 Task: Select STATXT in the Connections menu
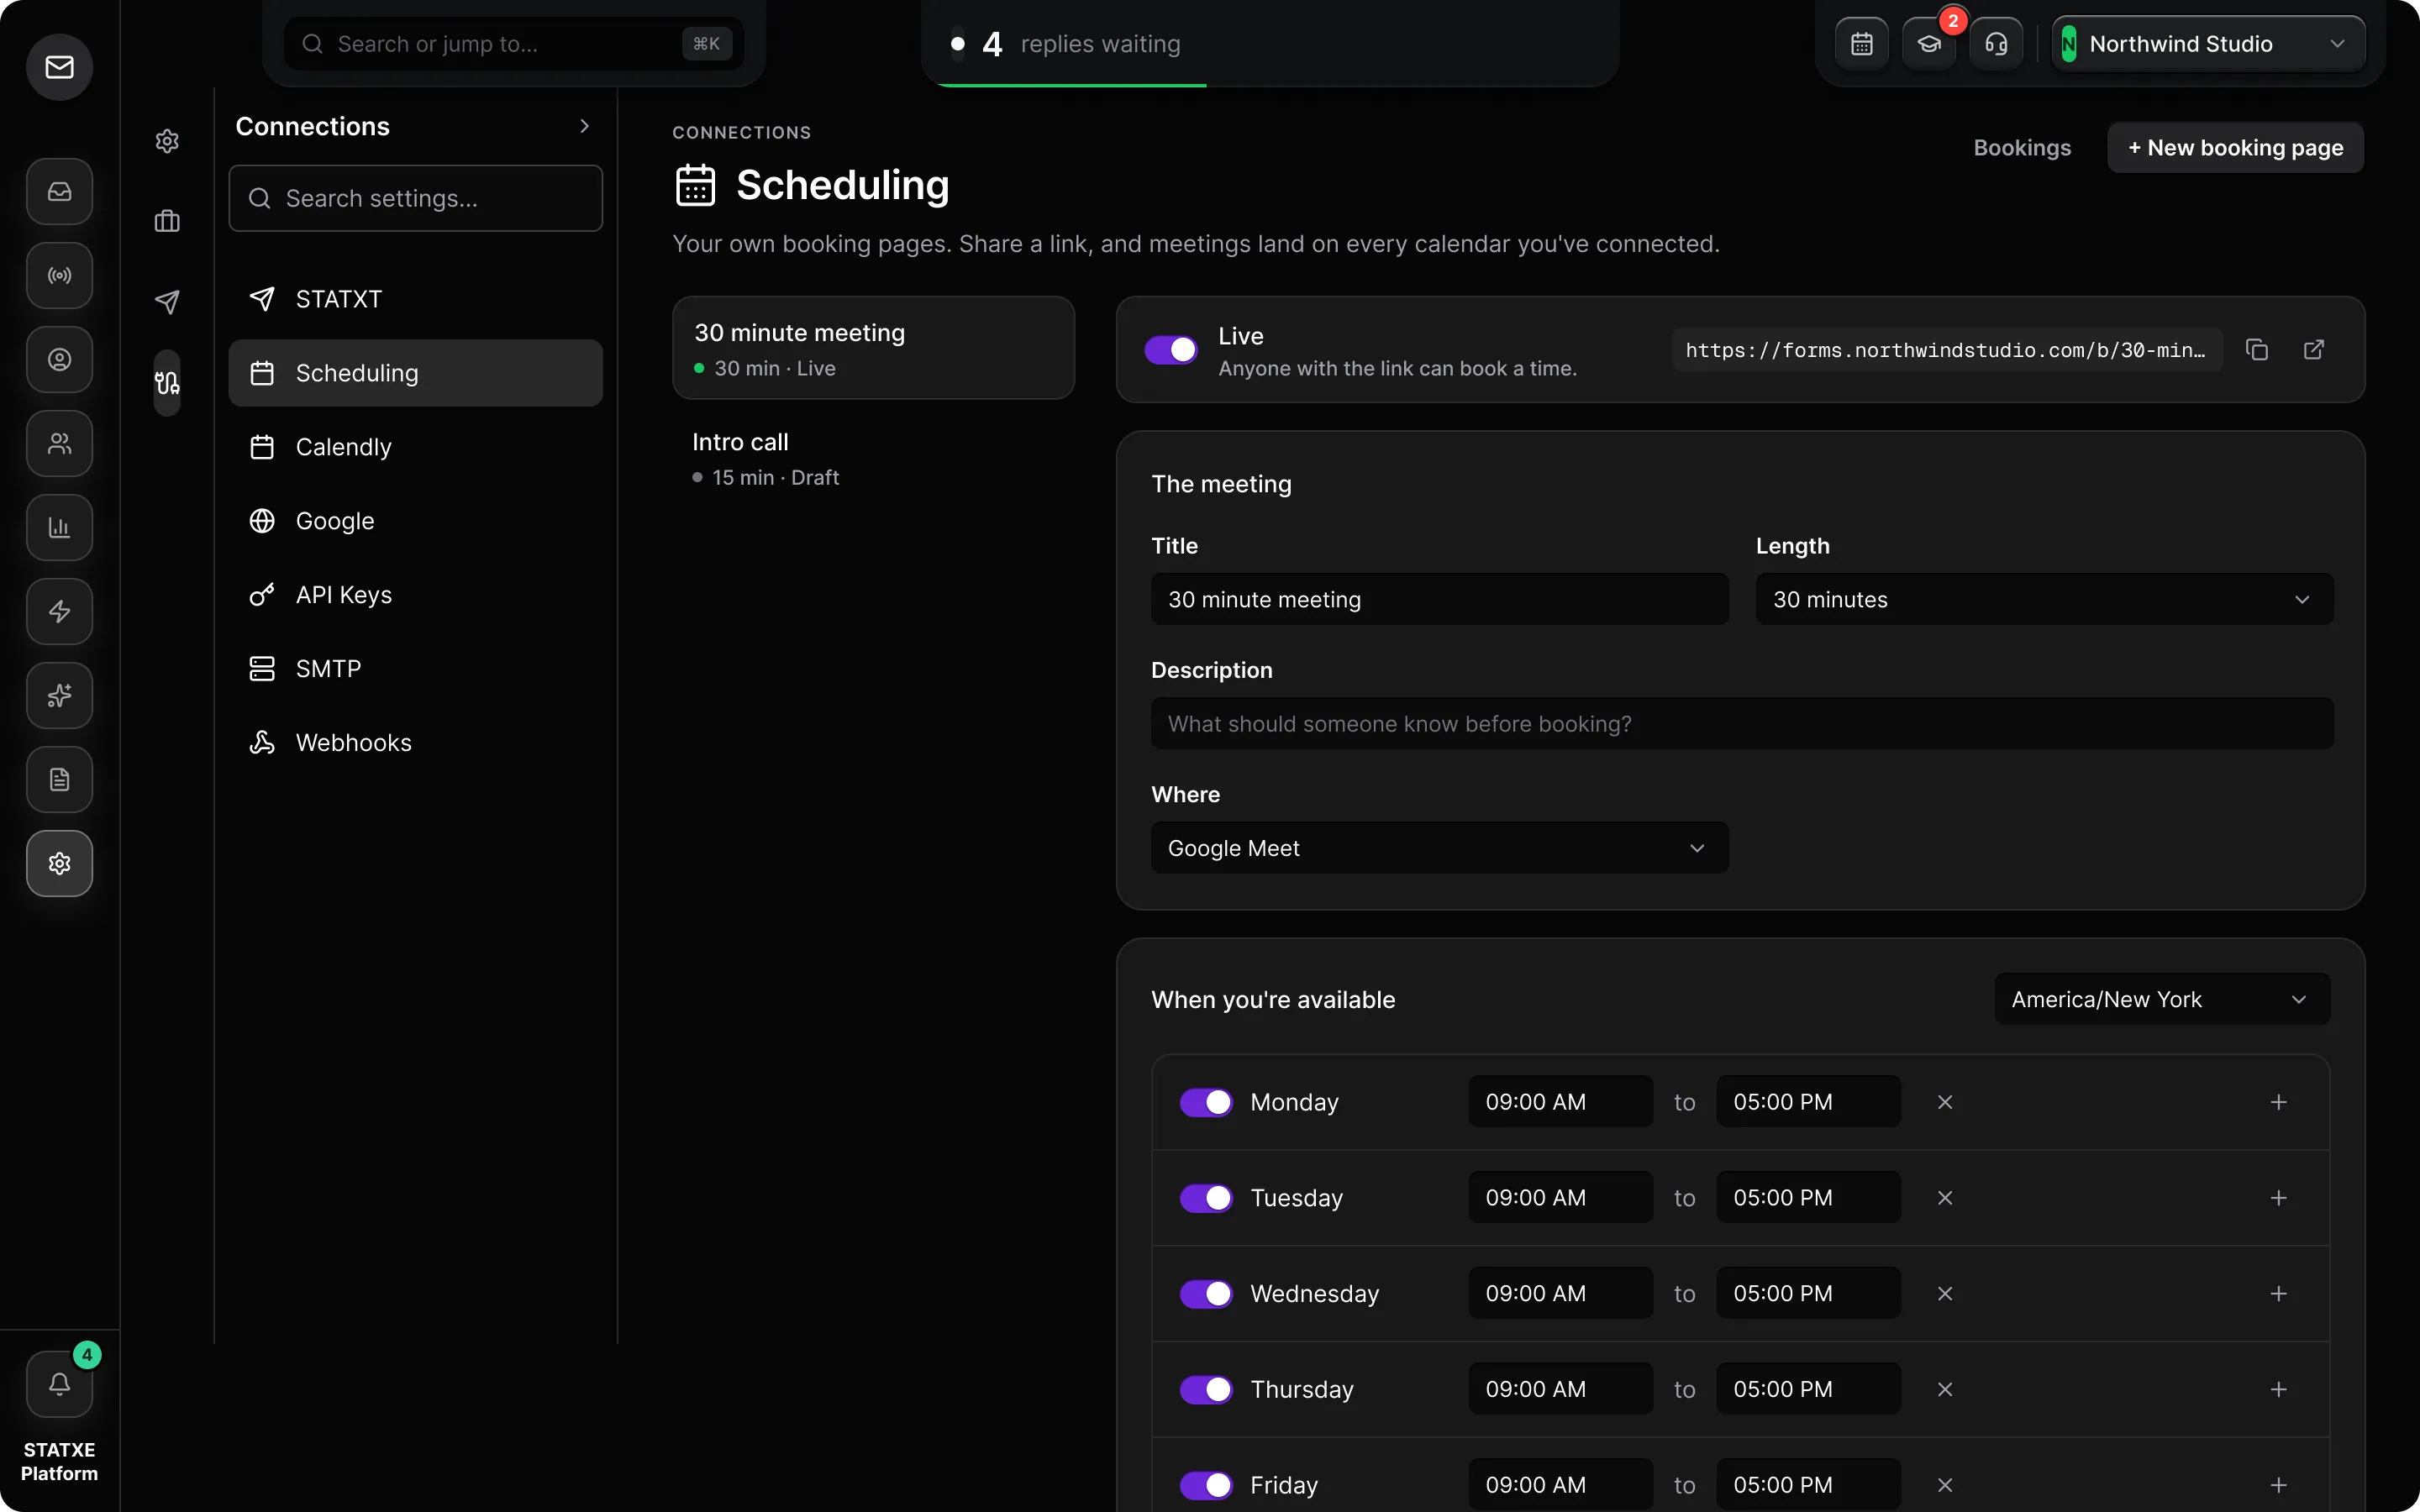pos(415,299)
